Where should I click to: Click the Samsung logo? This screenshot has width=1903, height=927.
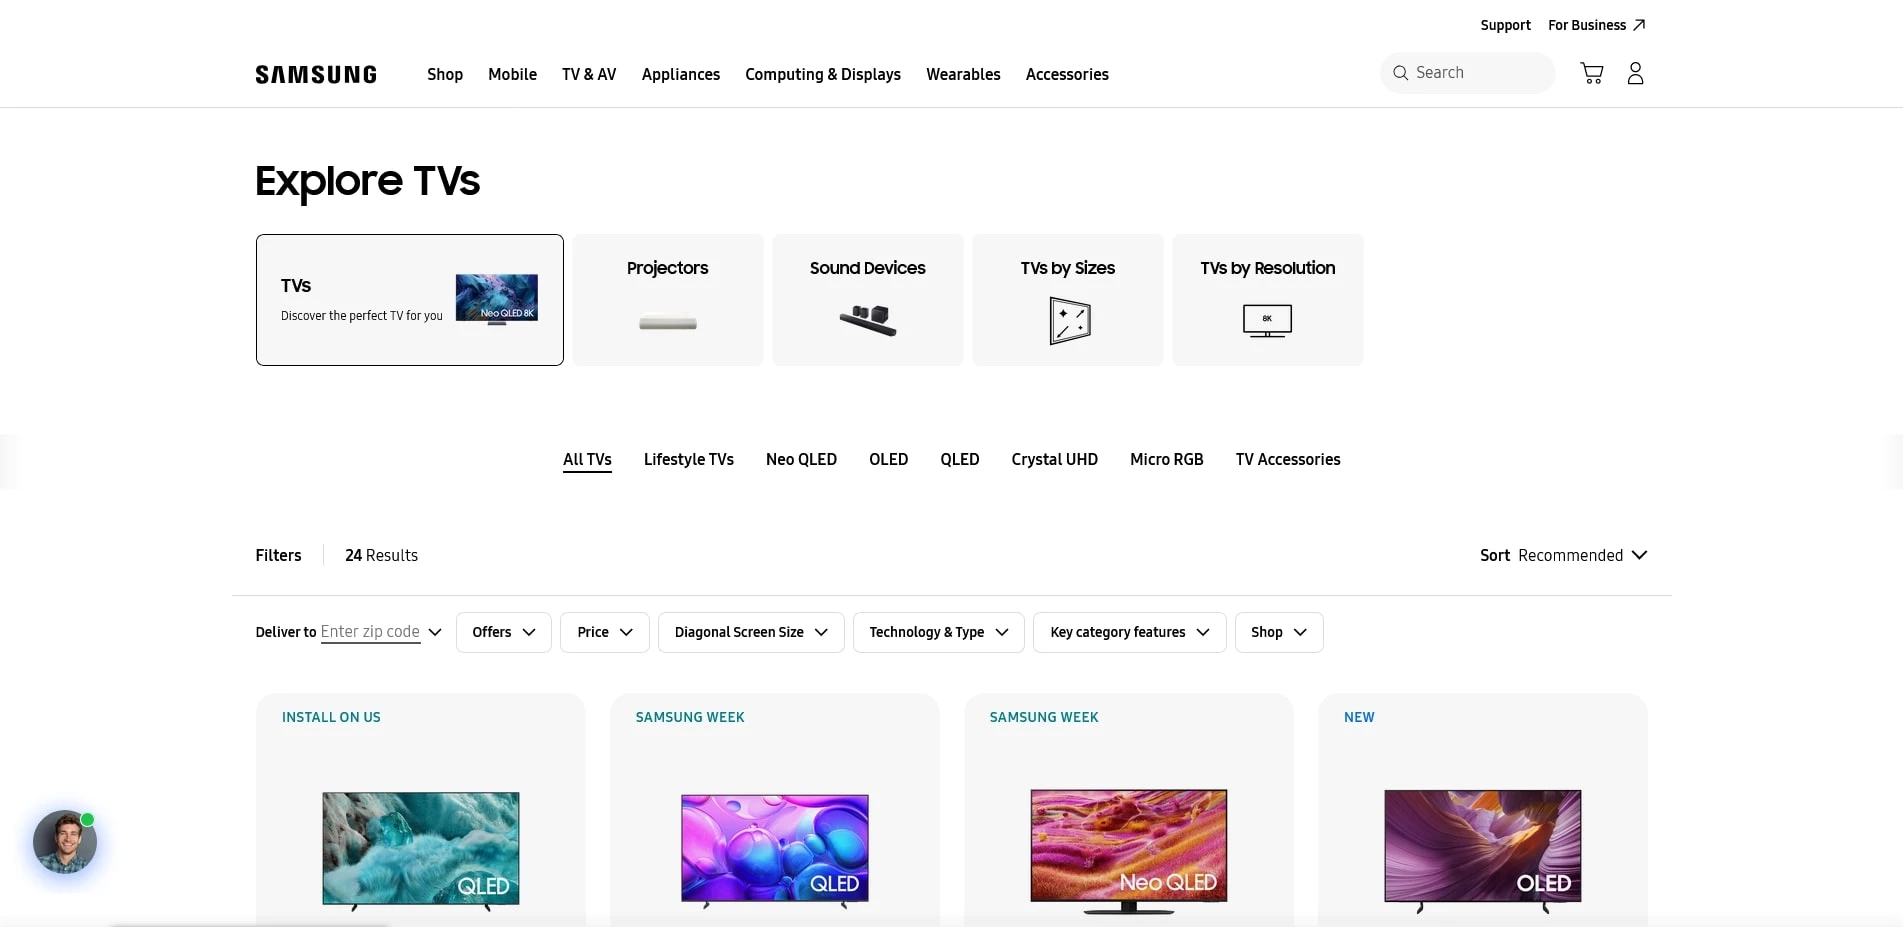click(316, 75)
